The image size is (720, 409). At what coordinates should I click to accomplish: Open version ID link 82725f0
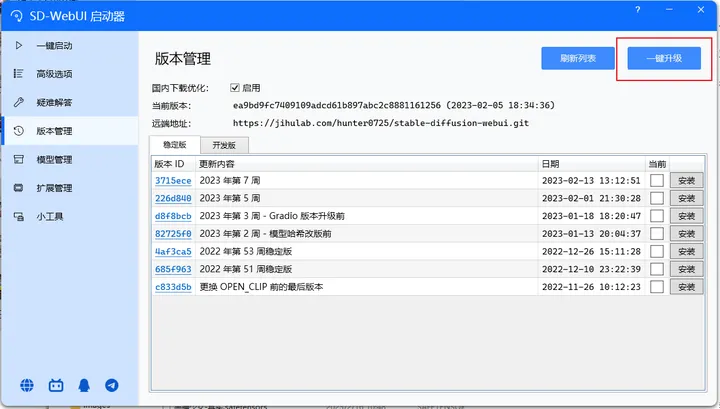(173, 234)
